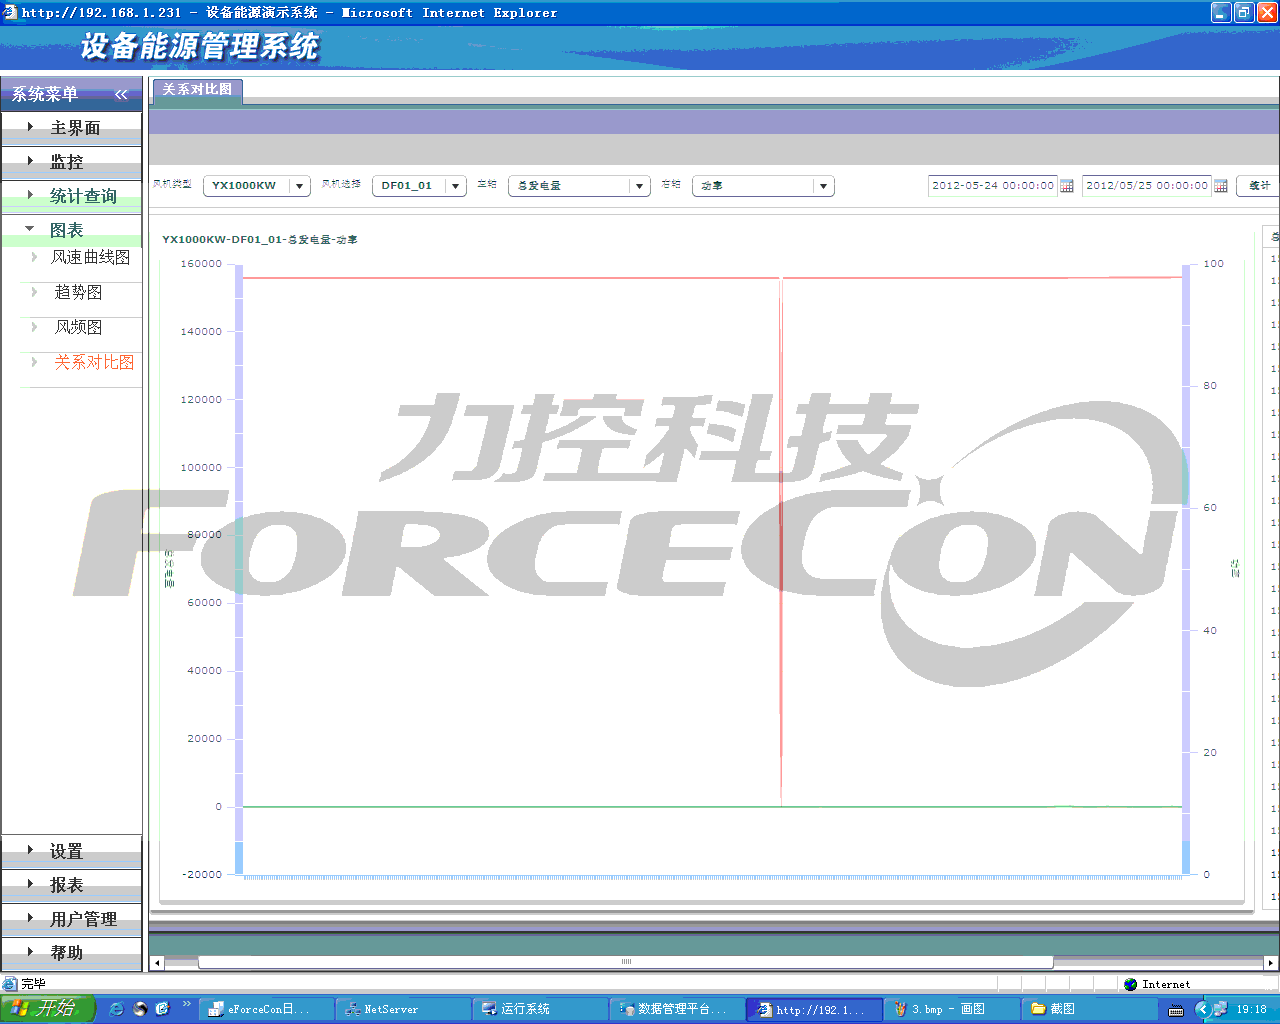
Task: Expand the 帮助 menu section
Action: [x=72, y=953]
